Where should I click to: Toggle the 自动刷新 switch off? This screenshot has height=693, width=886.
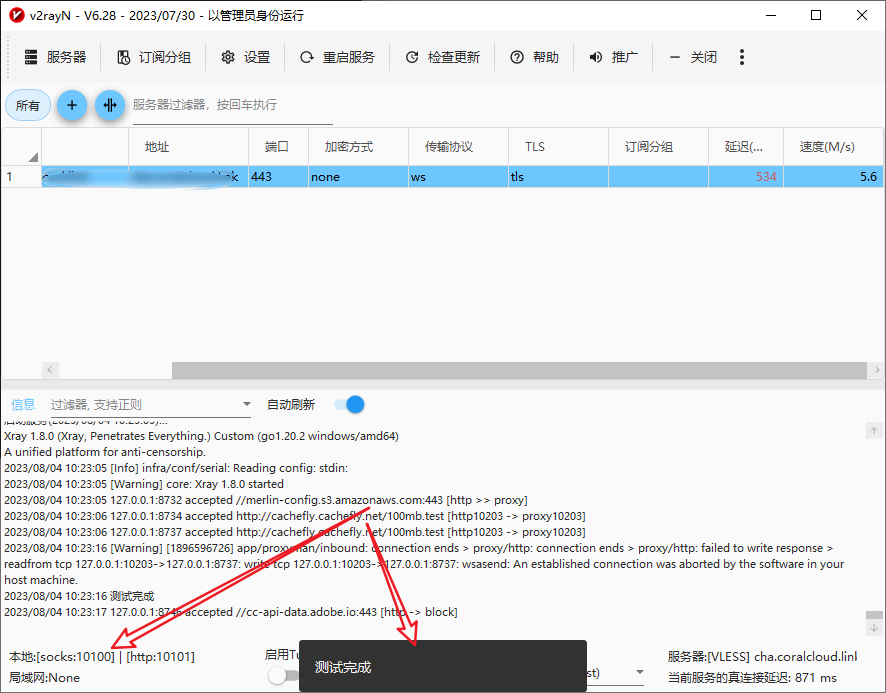349,405
